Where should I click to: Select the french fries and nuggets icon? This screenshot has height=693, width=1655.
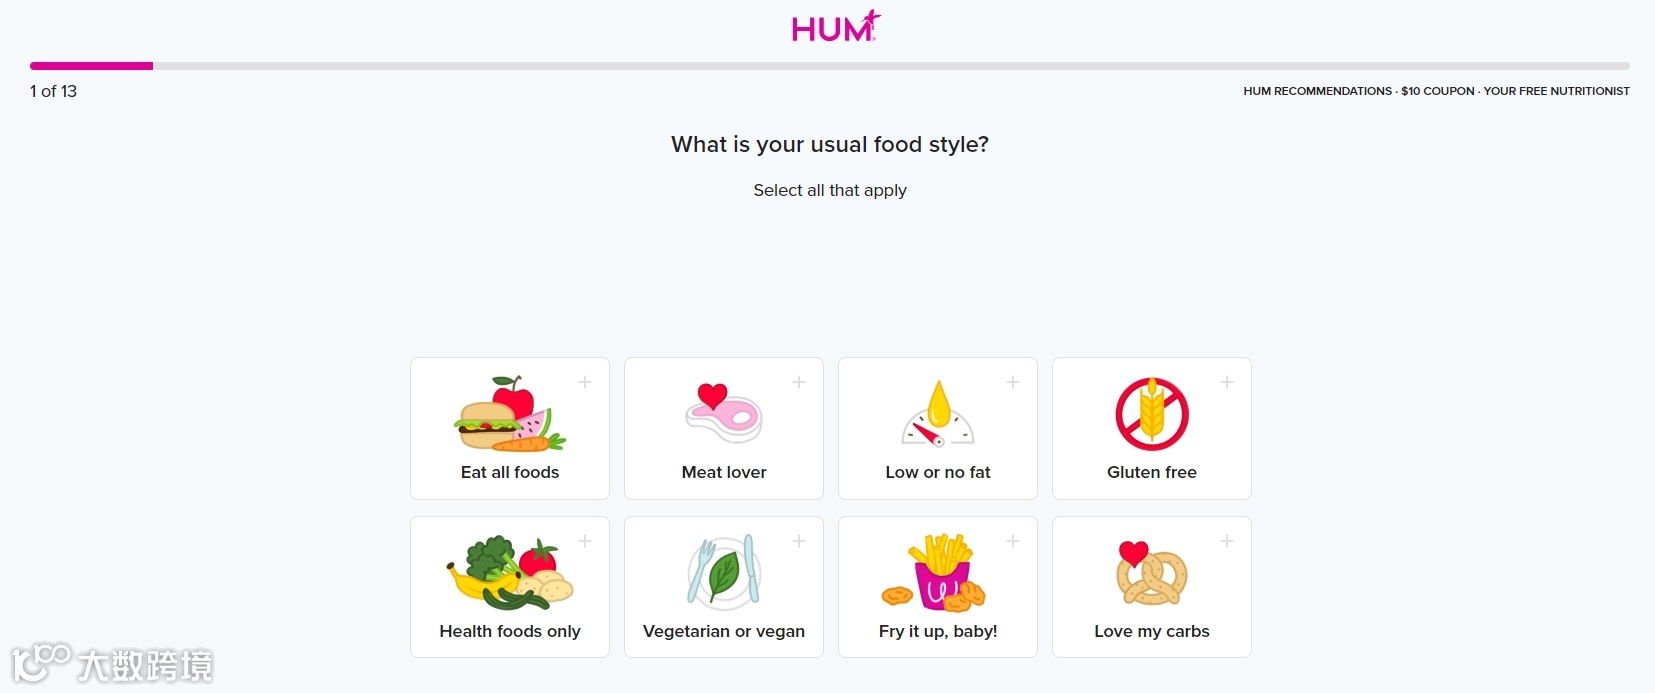click(x=938, y=573)
